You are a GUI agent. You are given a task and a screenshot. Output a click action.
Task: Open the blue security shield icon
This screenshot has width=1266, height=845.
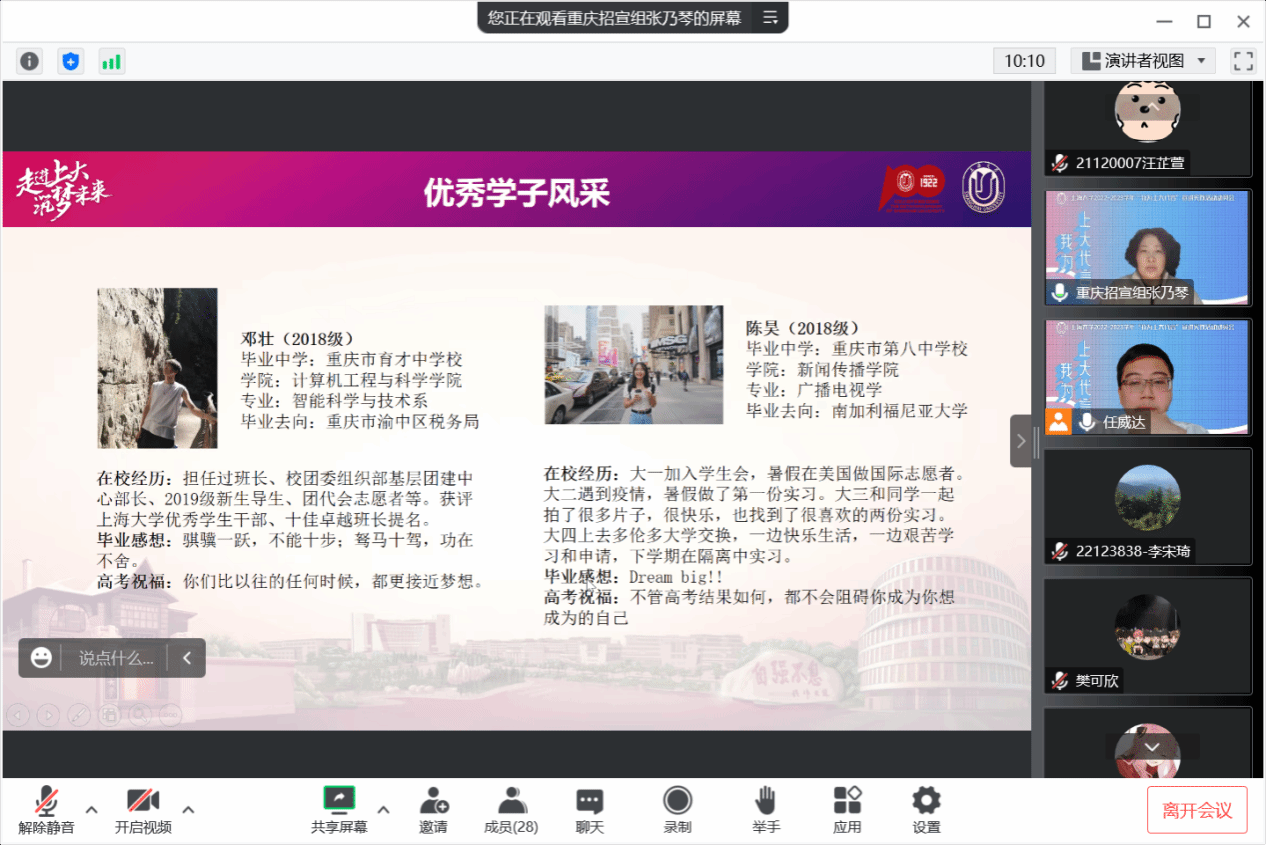click(70, 61)
